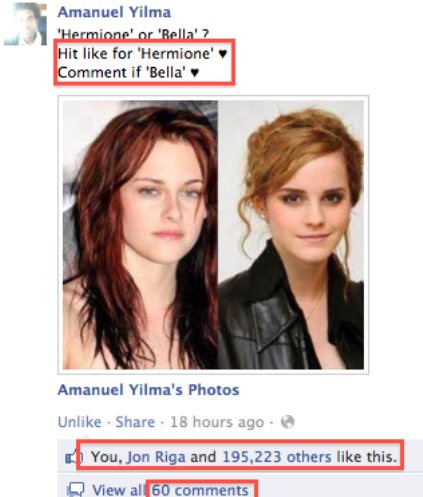Click the "Hit like for 'Hermione'" text
This screenshot has height=497, width=423.
136,54
